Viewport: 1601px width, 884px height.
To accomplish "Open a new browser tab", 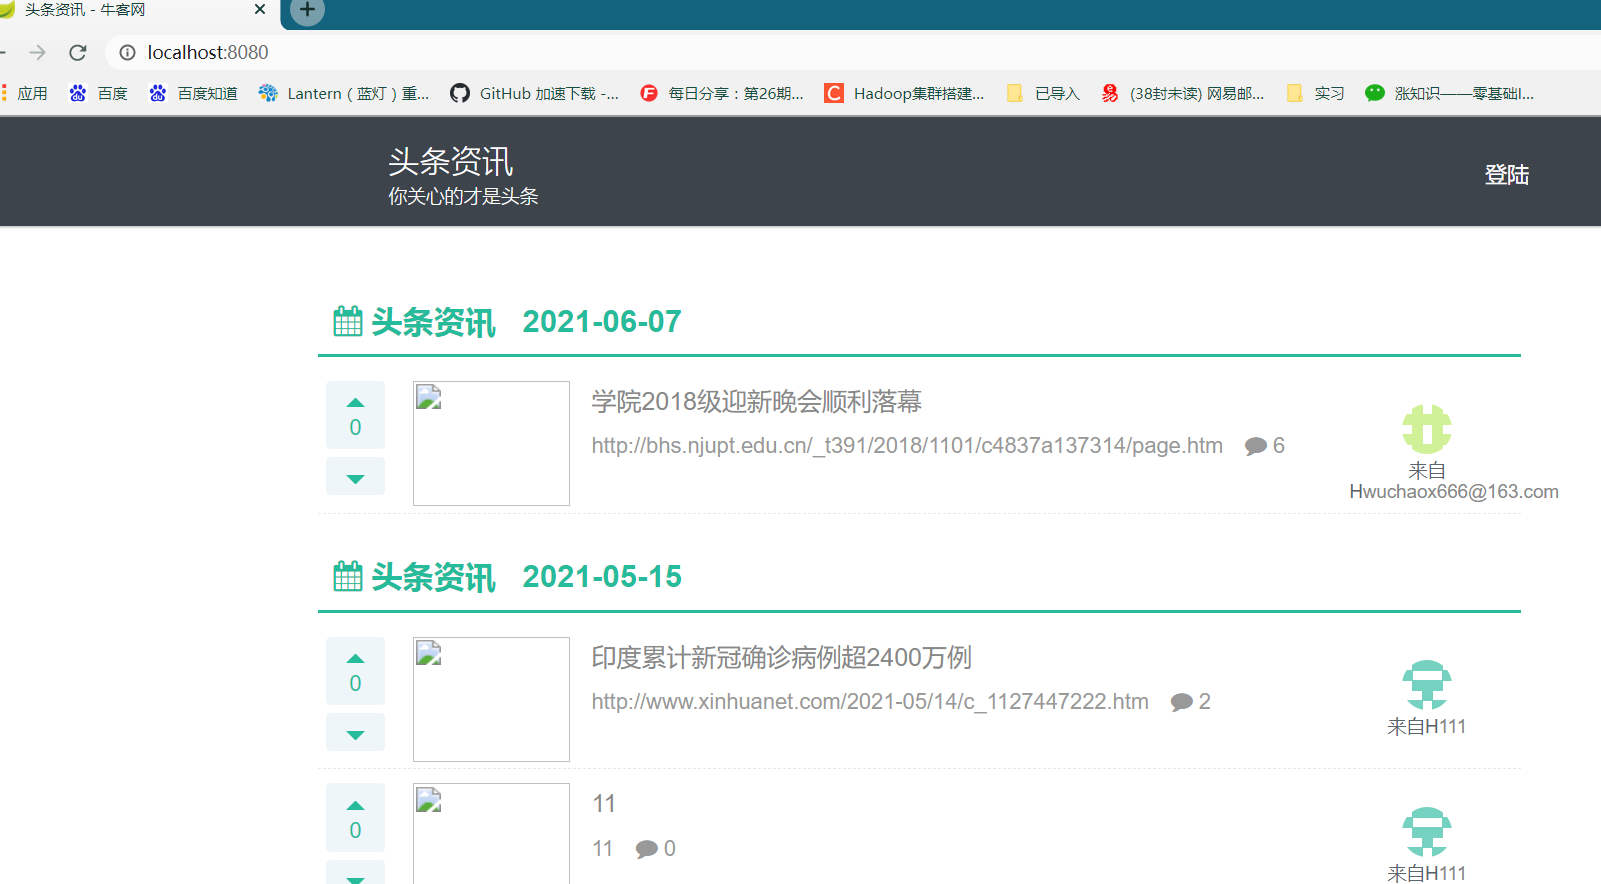I will (x=307, y=11).
